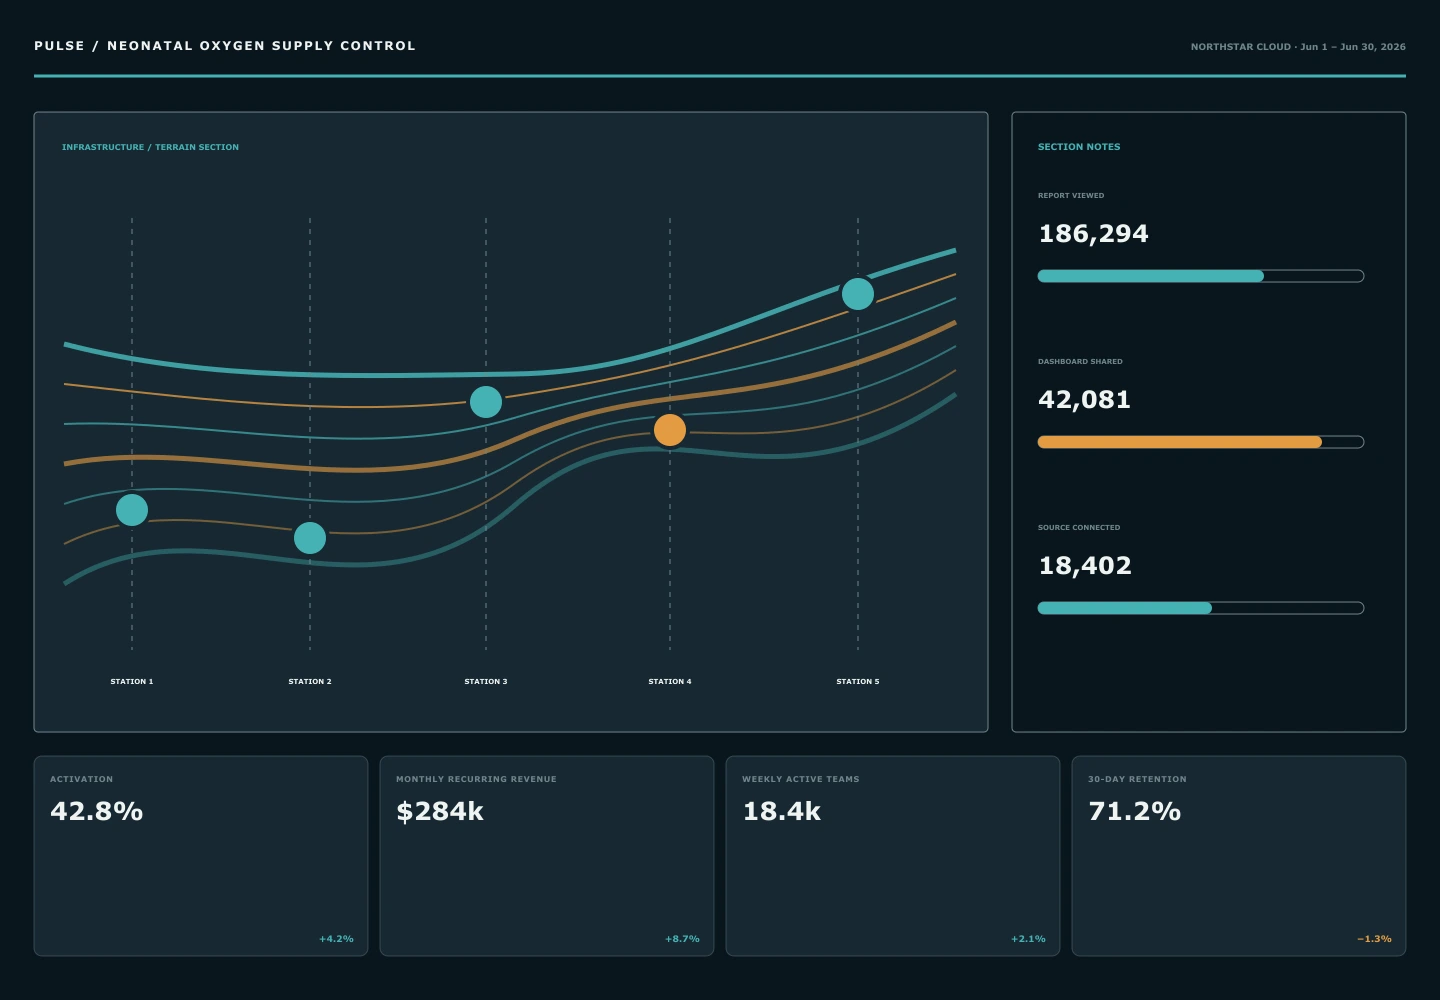This screenshot has width=1440, height=1000.
Task: Click the STATION 1 axis label
Action: 132,682
